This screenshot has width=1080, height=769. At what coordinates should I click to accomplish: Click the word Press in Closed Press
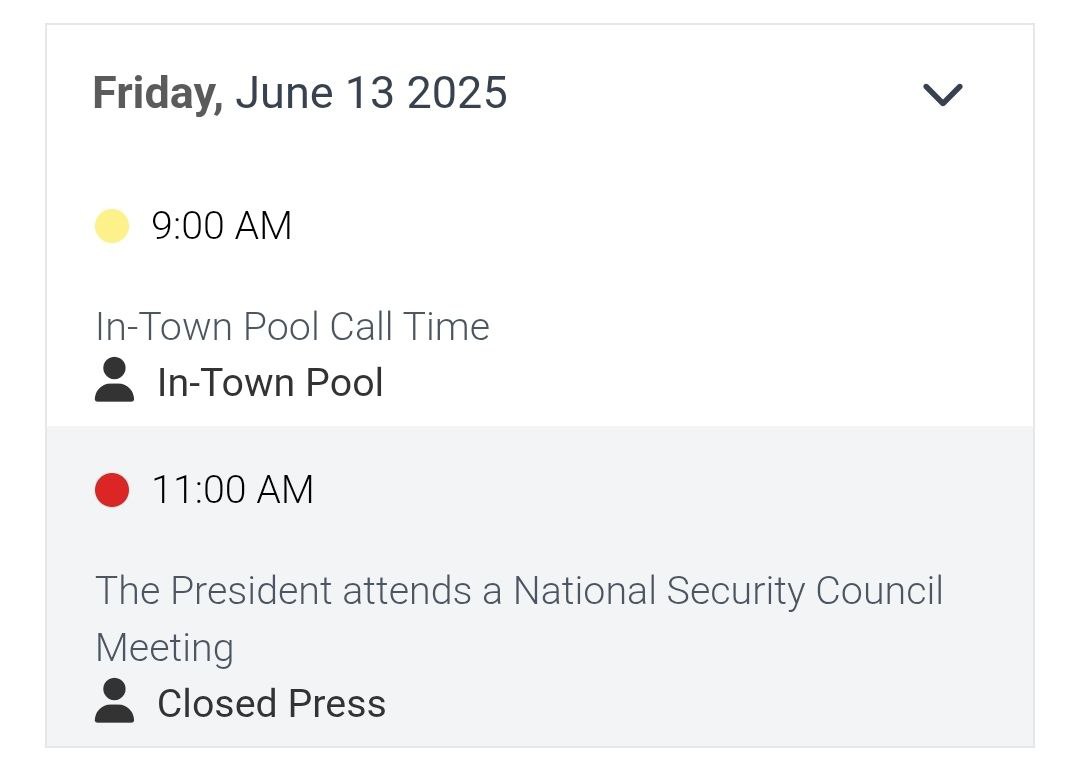tap(336, 703)
